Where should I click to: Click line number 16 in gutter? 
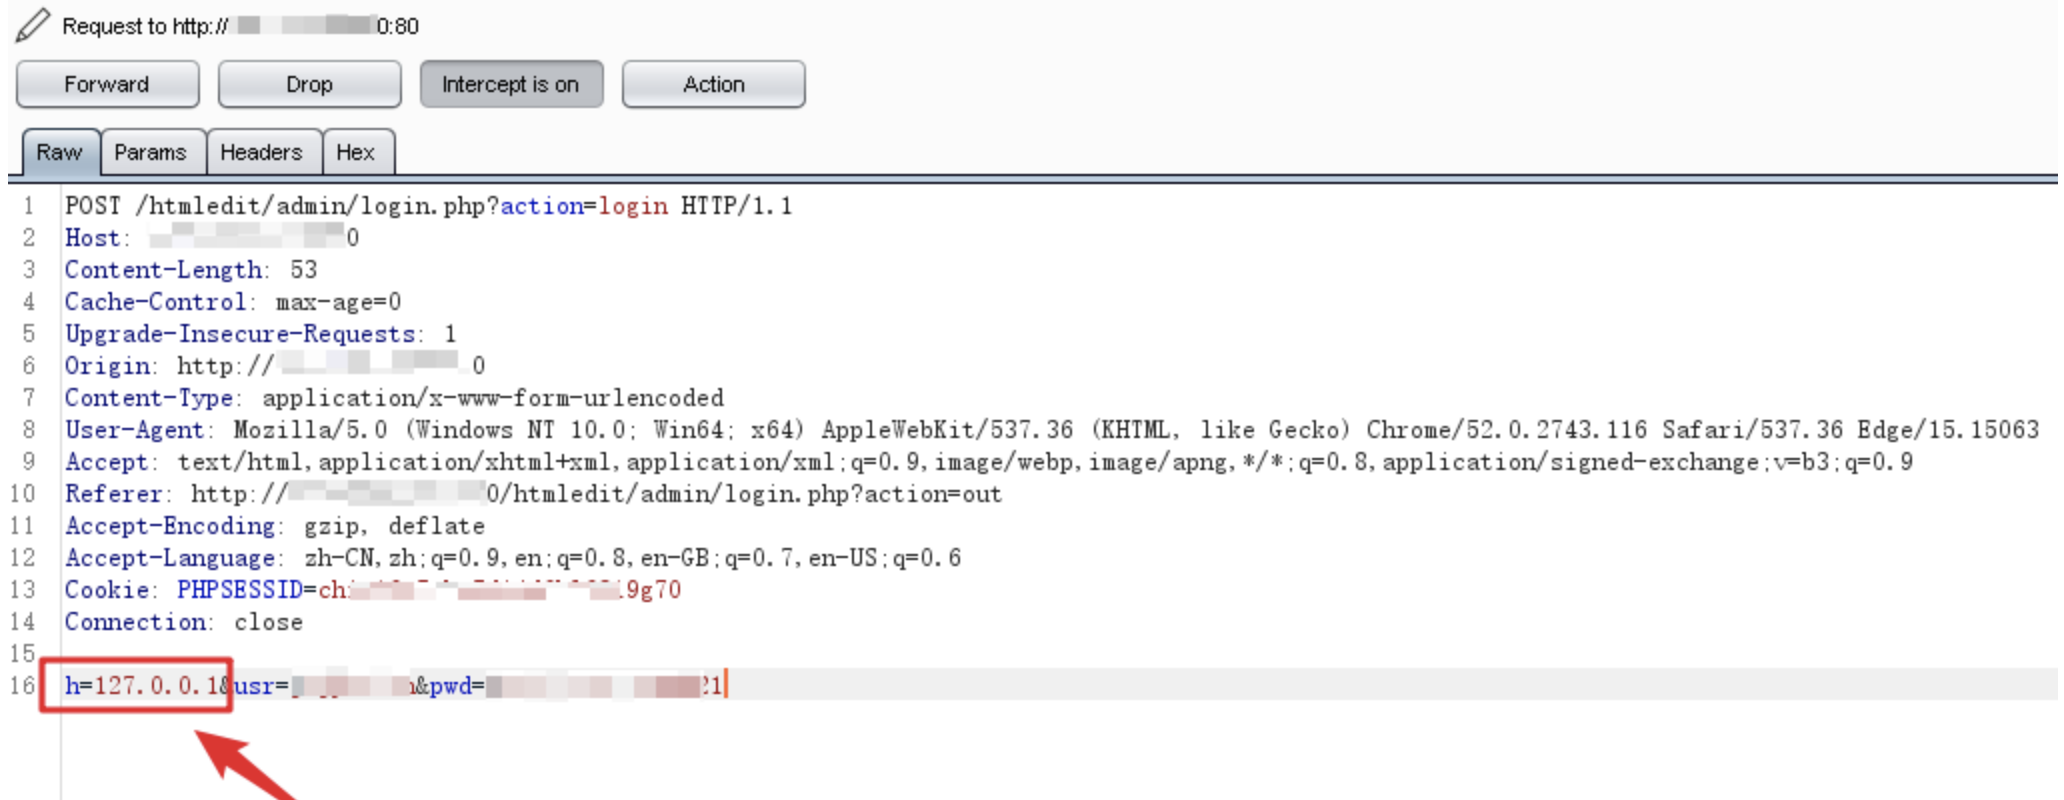click(x=22, y=686)
